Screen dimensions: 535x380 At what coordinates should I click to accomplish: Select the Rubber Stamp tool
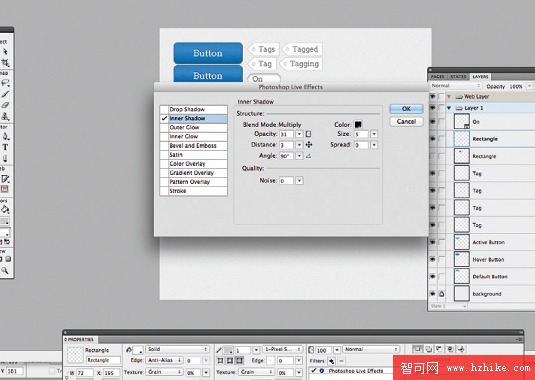tap(5, 116)
